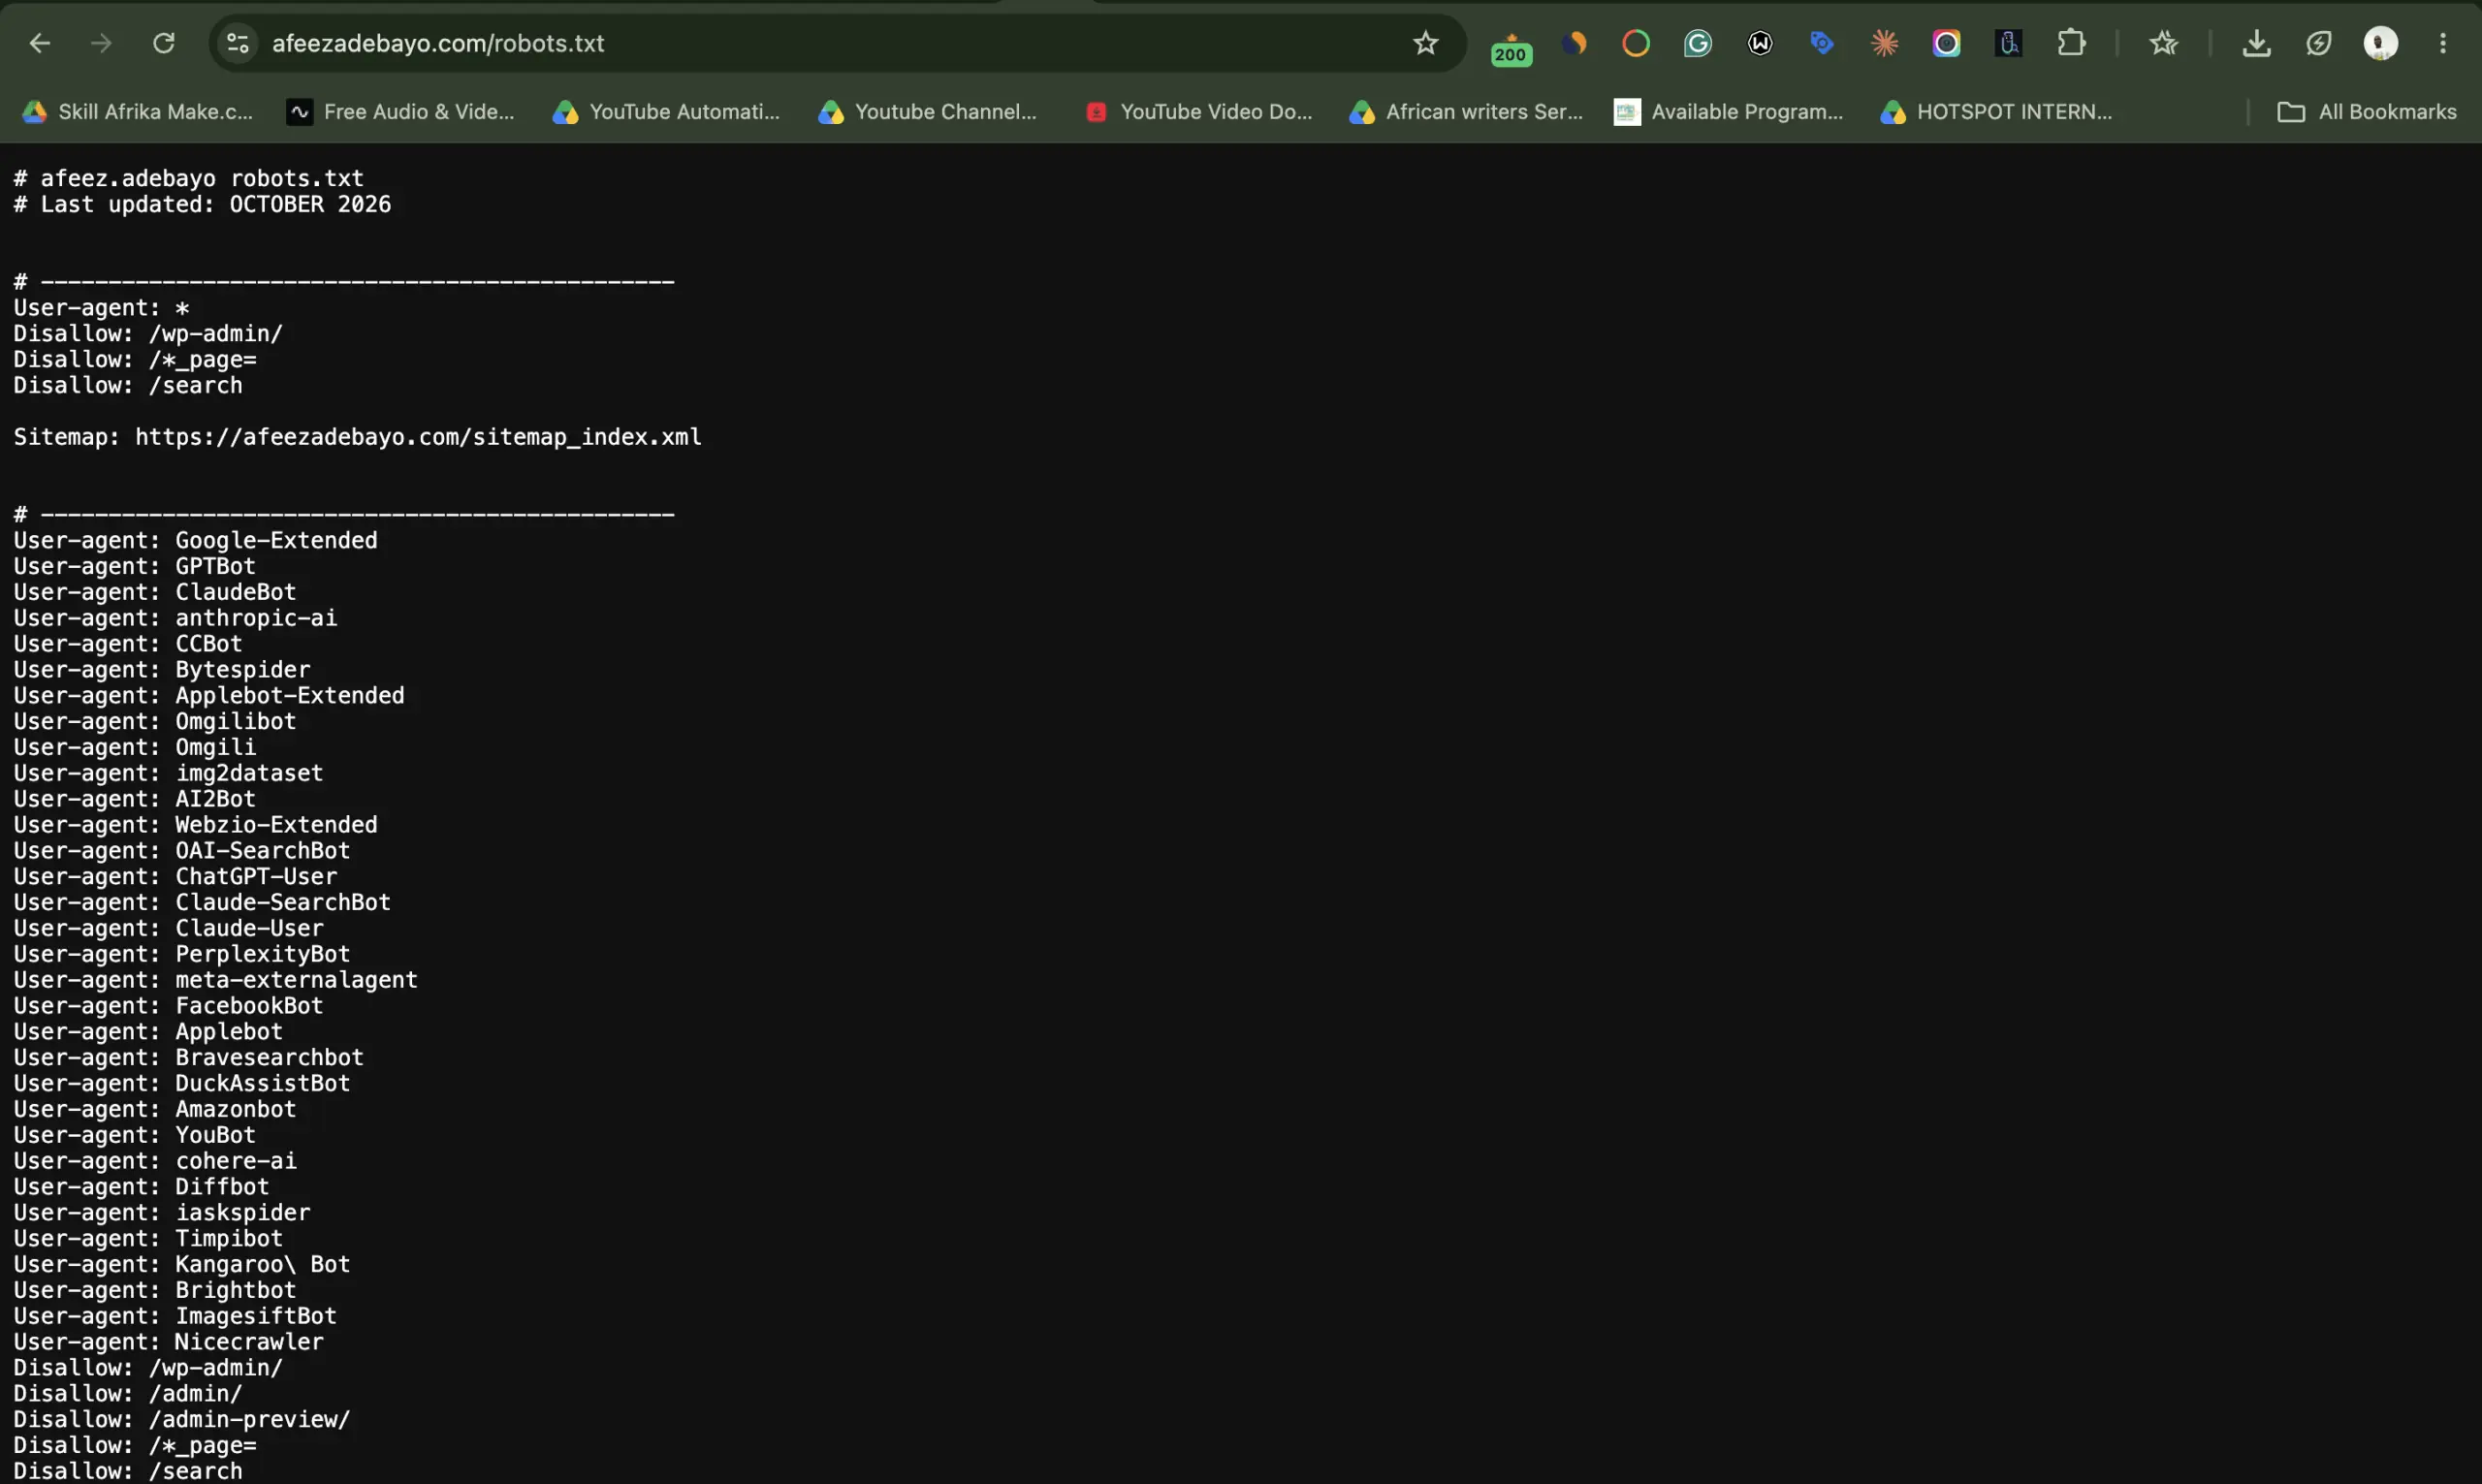Click the 'Disallow: /admin/' line
The image size is (2482, 1484).
[x=128, y=1394]
